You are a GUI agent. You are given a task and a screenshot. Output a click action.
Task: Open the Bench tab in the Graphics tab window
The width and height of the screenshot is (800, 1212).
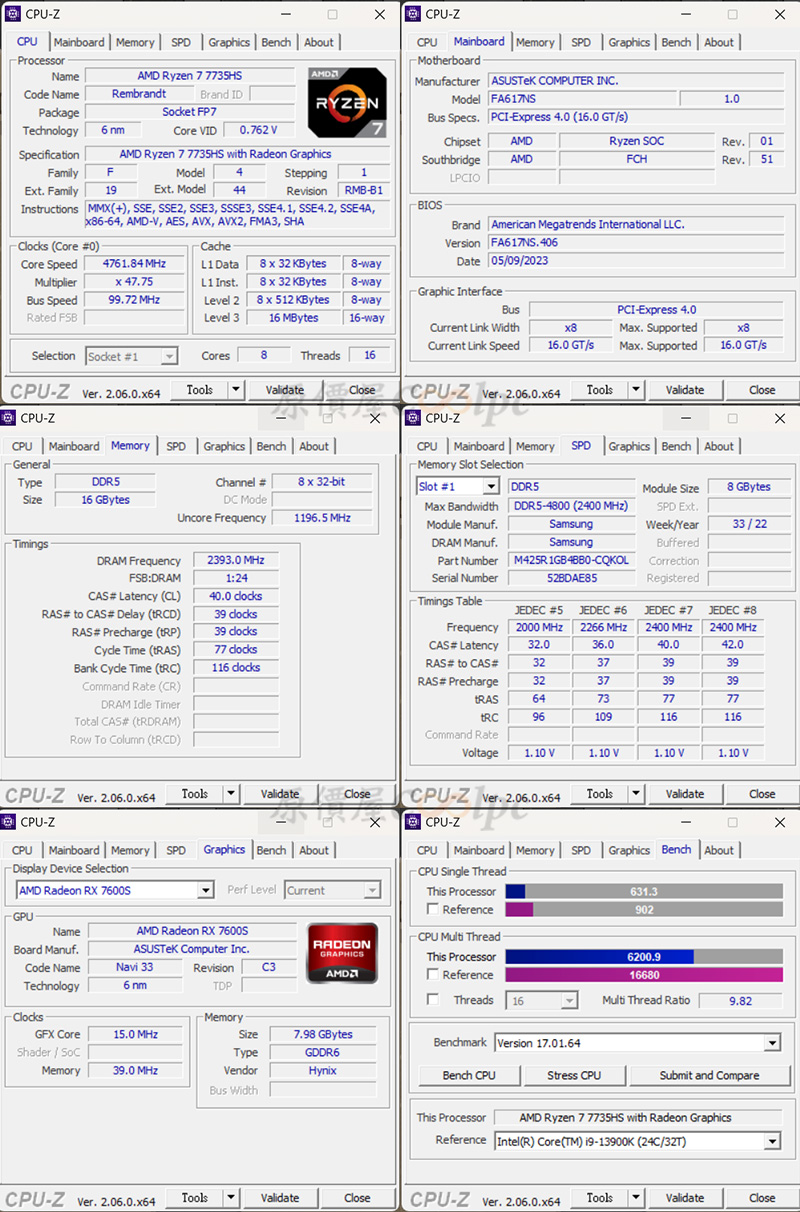(271, 850)
